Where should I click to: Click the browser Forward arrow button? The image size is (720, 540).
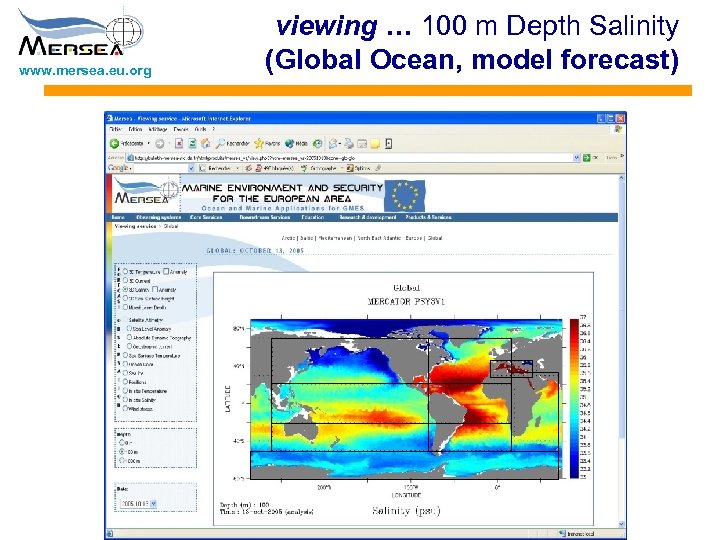(x=159, y=144)
